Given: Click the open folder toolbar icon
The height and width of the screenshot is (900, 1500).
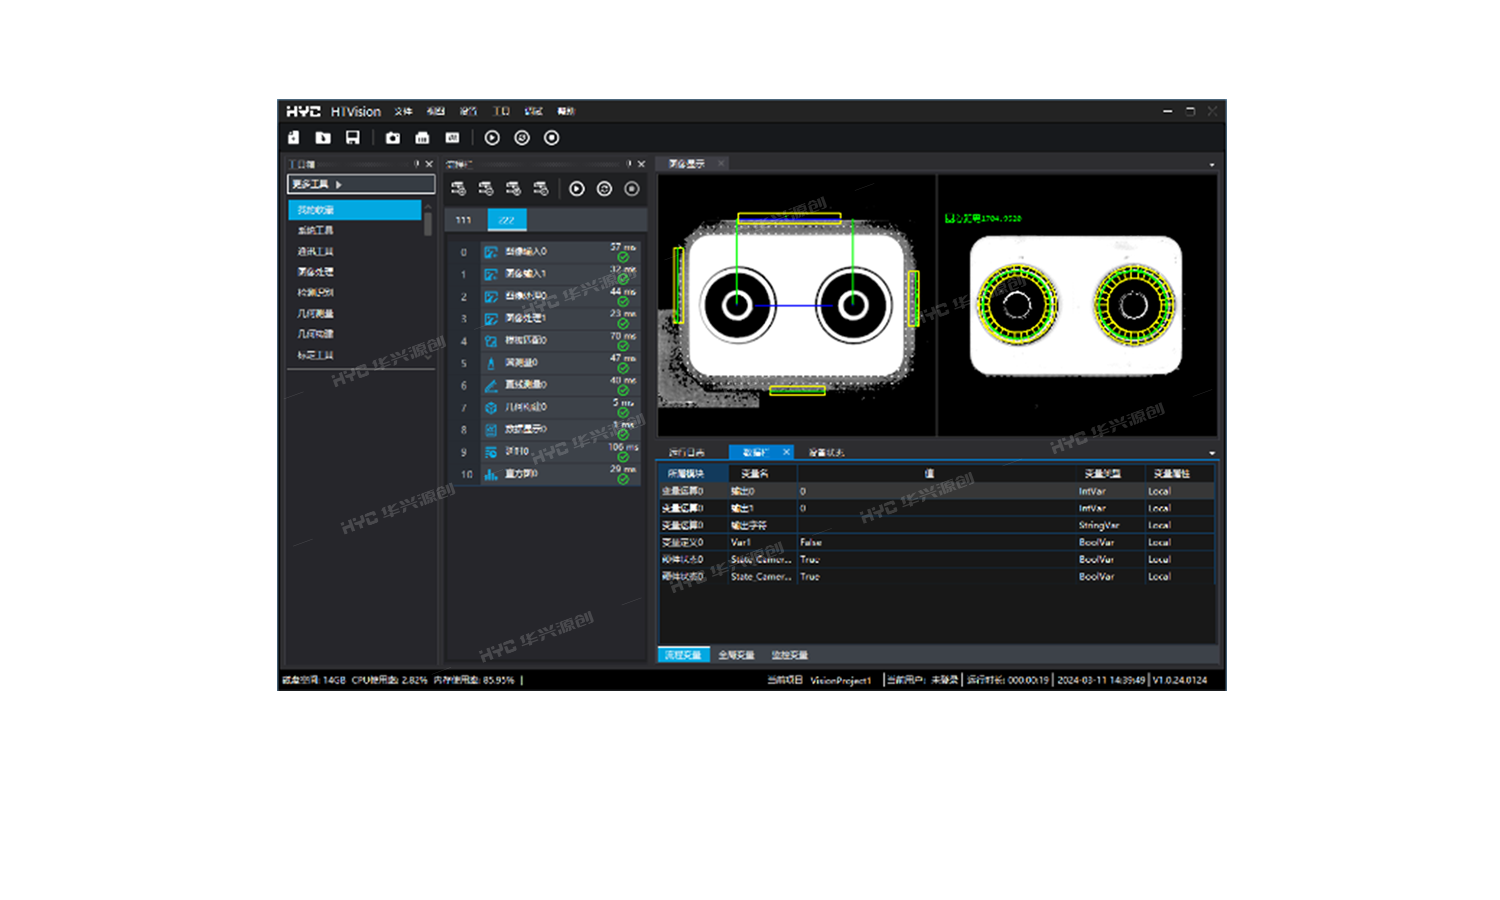Looking at the screenshot, I should tap(323, 138).
